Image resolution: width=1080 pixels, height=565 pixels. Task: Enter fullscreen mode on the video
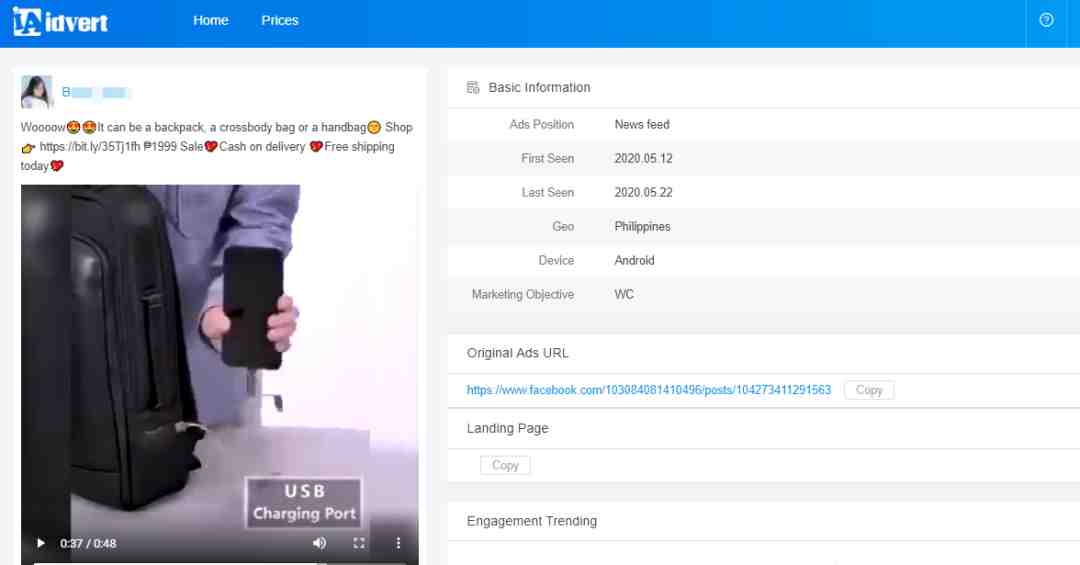pyautogui.click(x=359, y=543)
